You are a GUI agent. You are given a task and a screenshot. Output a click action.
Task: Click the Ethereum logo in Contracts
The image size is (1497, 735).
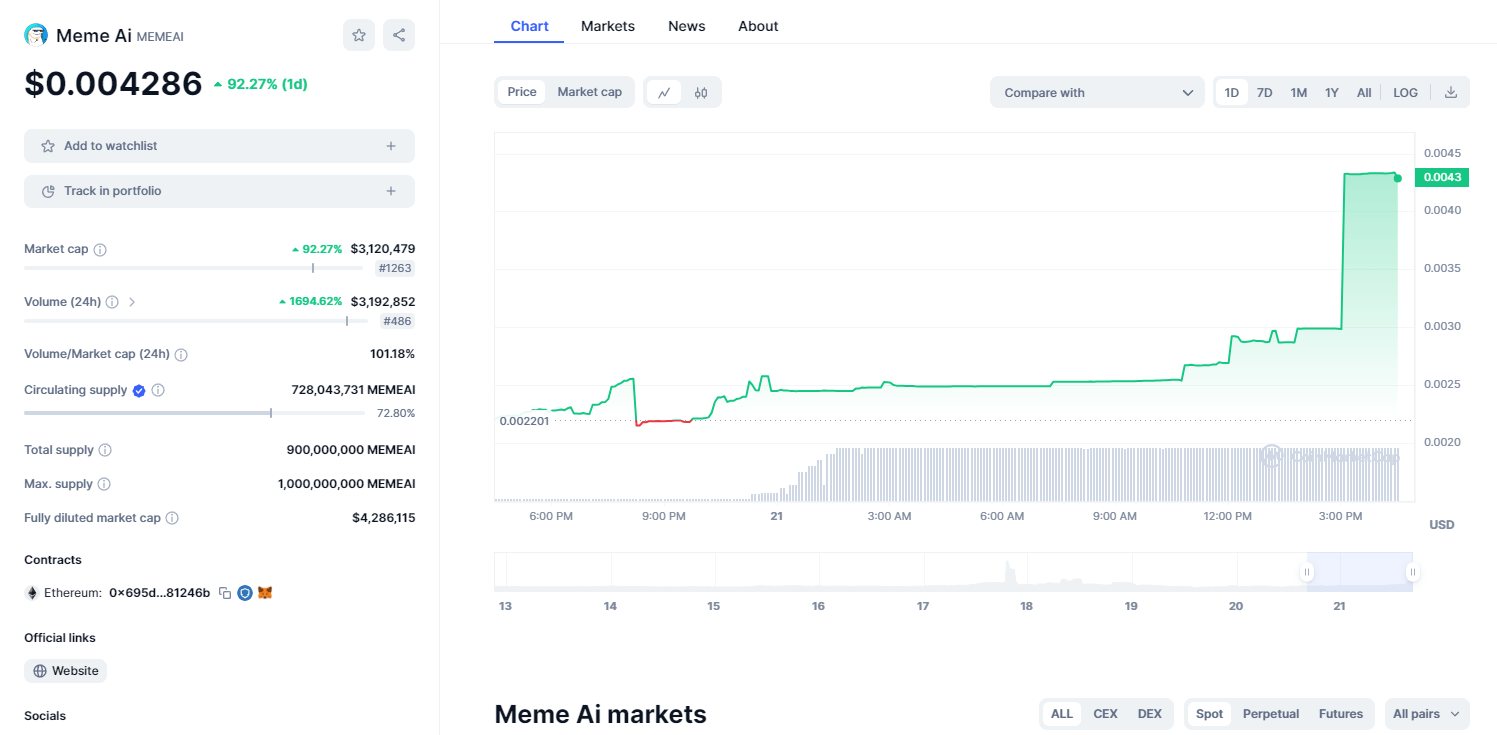(32, 593)
